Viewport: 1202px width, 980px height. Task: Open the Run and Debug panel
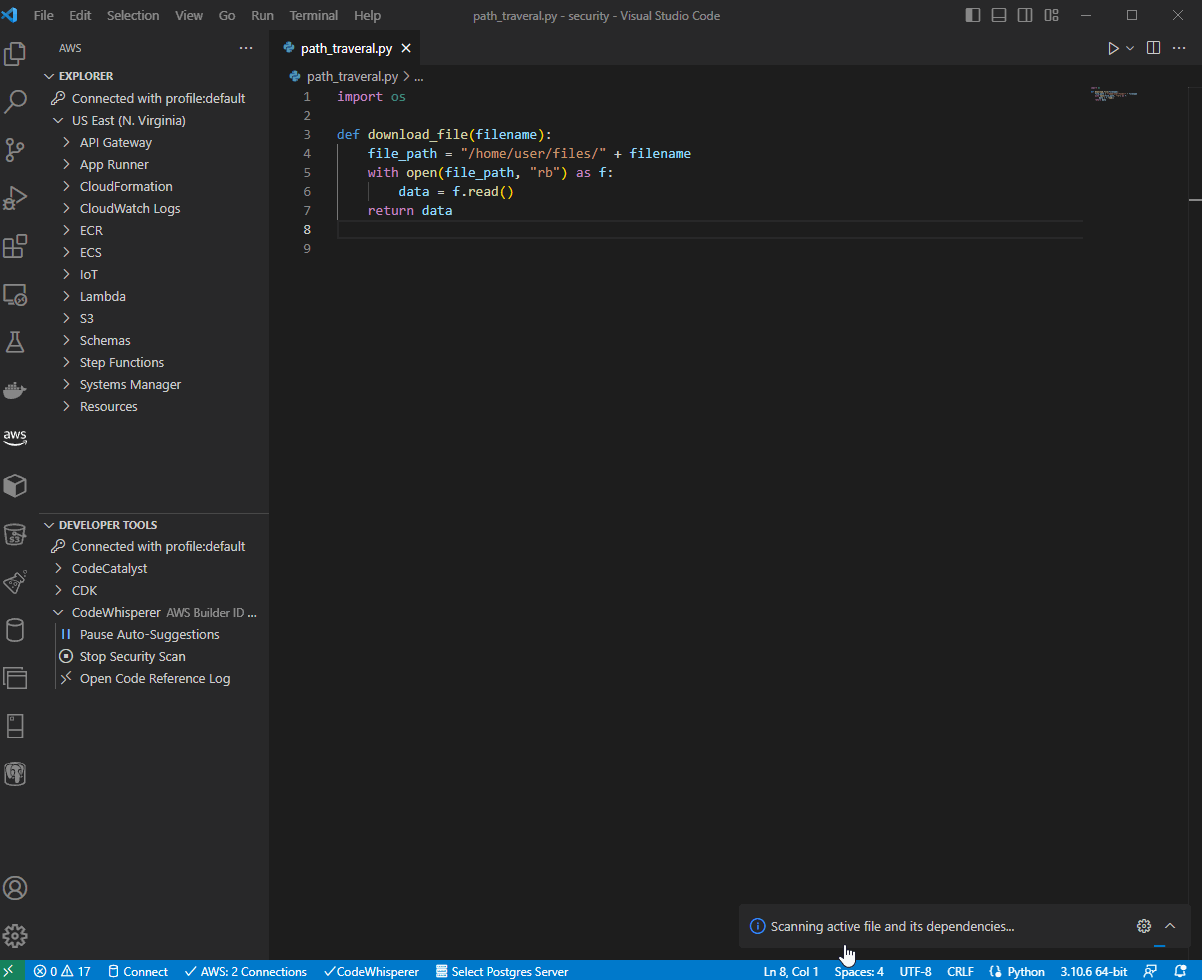pos(15,197)
